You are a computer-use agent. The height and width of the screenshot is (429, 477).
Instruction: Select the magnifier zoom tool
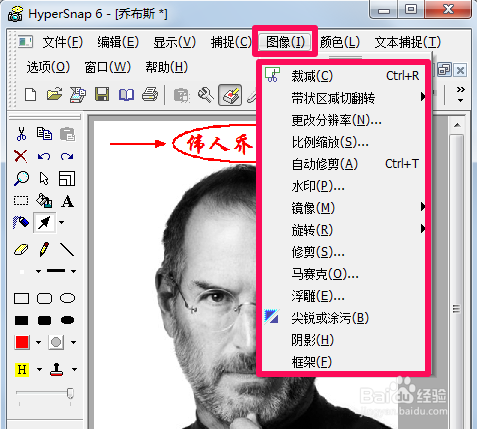(x=21, y=178)
